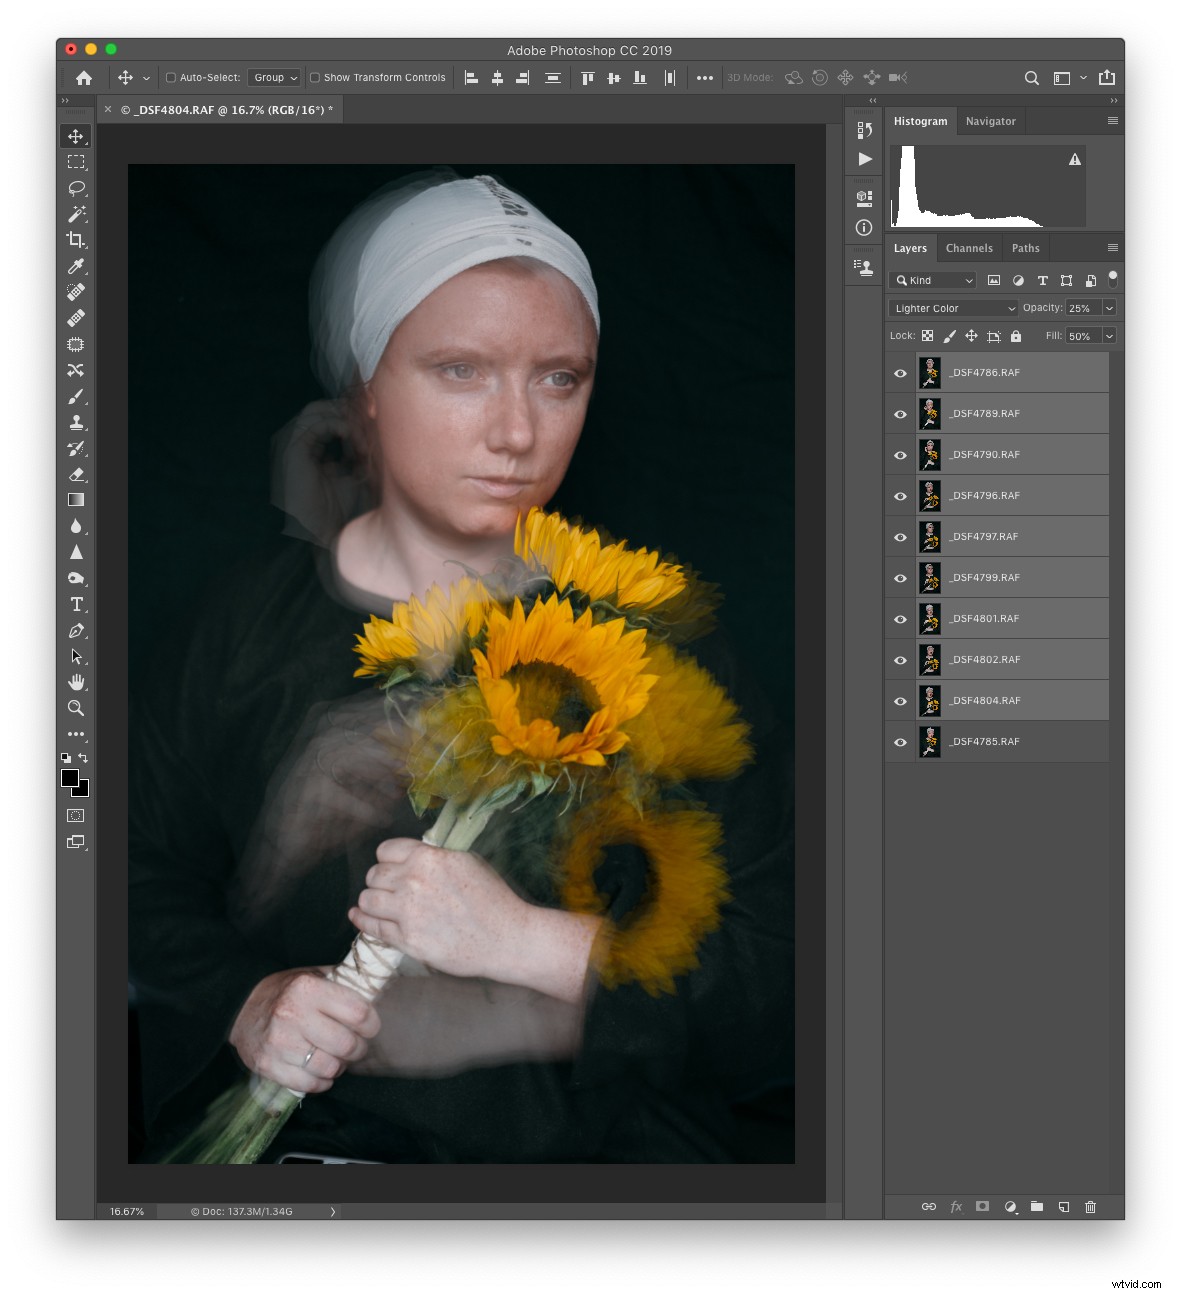The width and height of the screenshot is (1181, 1294).
Task: Switch to the Channels tab
Action: [x=968, y=247]
